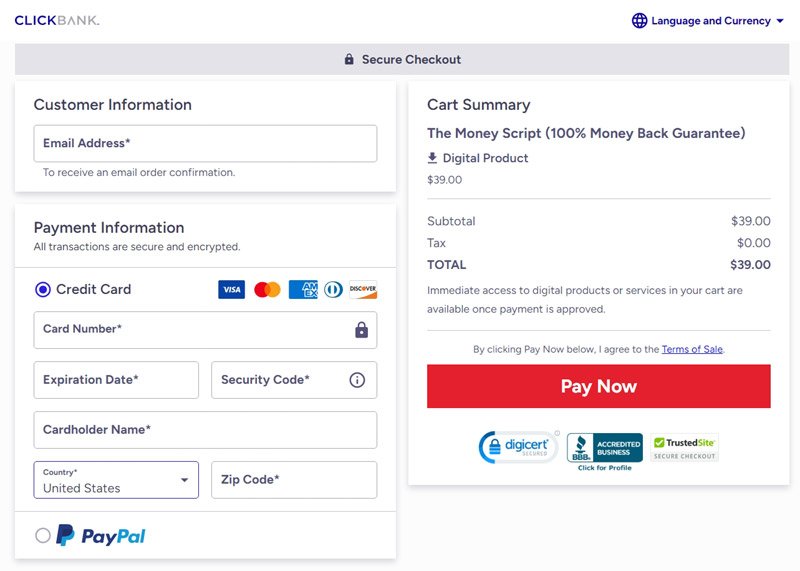The height and width of the screenshot is (571, 800).
Task: Open the DigiCert Secured badge
Action: [x=518, y=447]
